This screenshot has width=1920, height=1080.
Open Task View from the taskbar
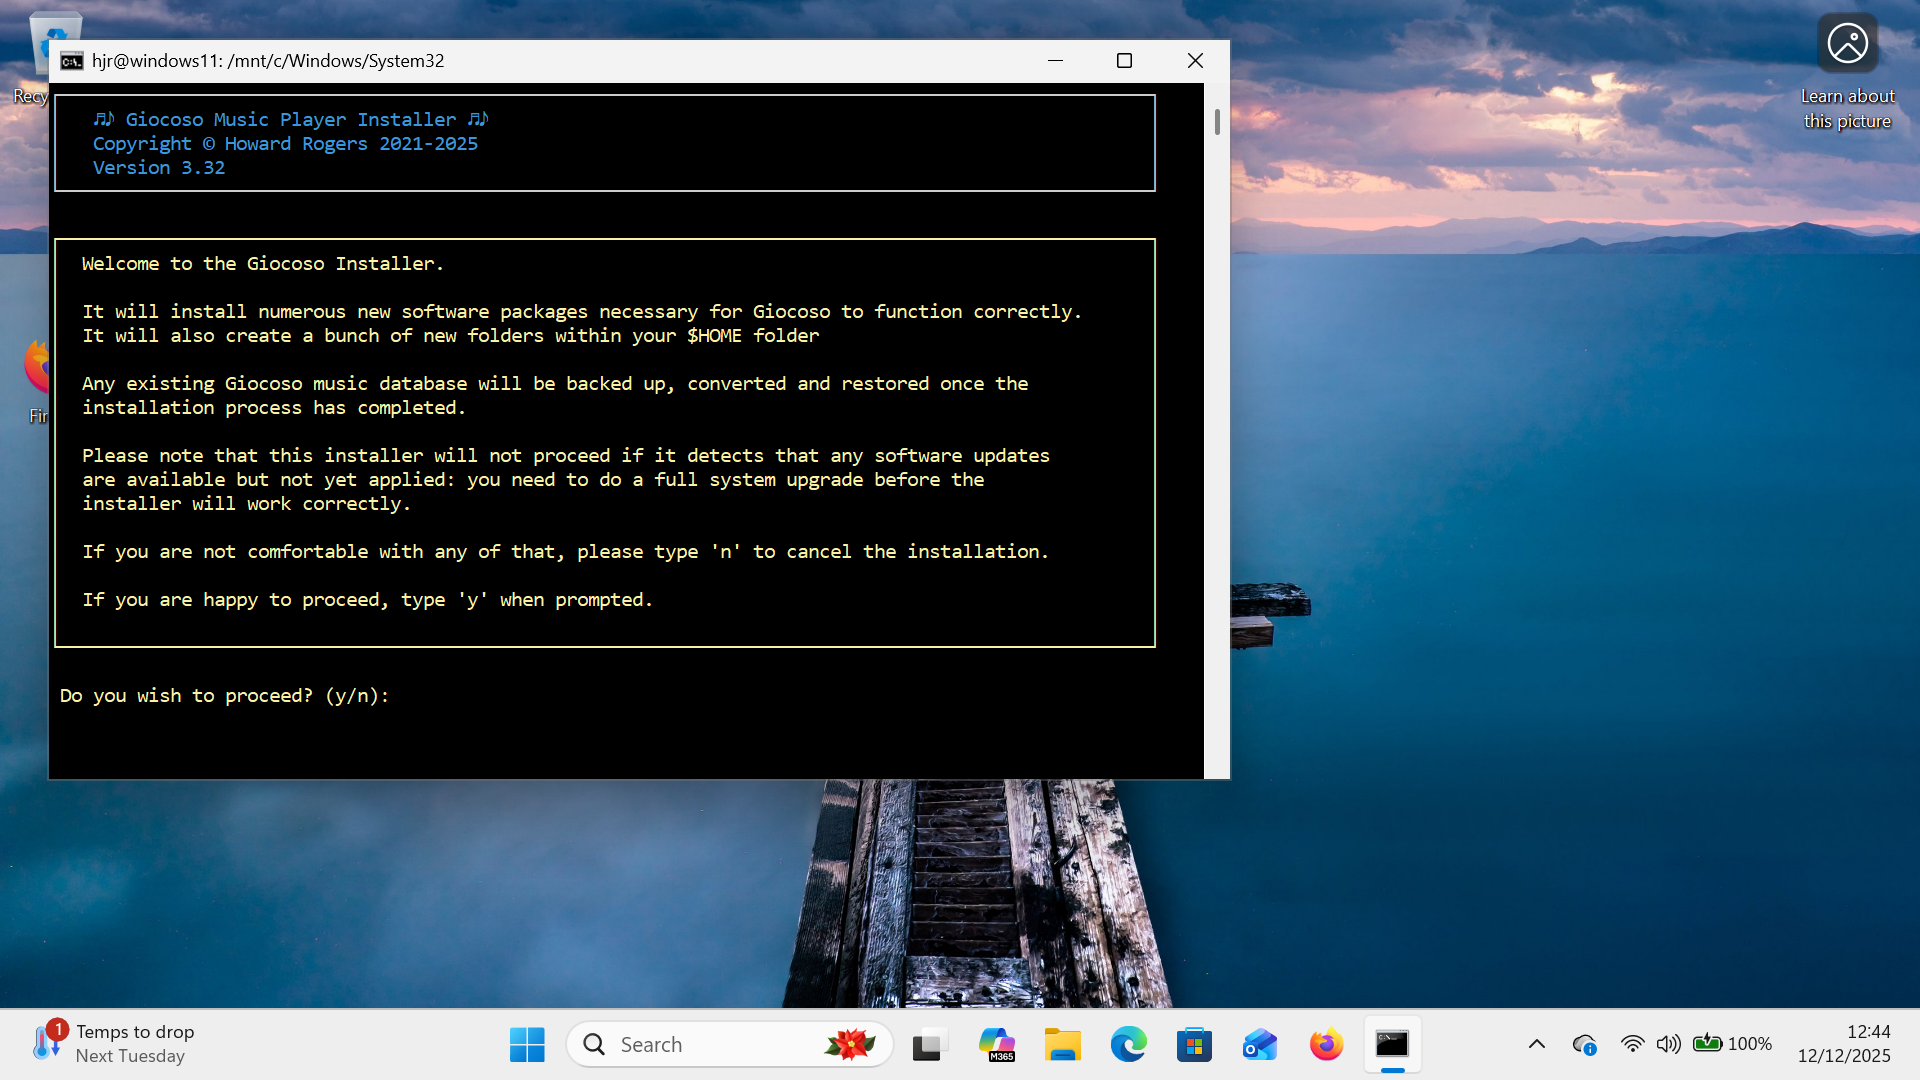929,1043
